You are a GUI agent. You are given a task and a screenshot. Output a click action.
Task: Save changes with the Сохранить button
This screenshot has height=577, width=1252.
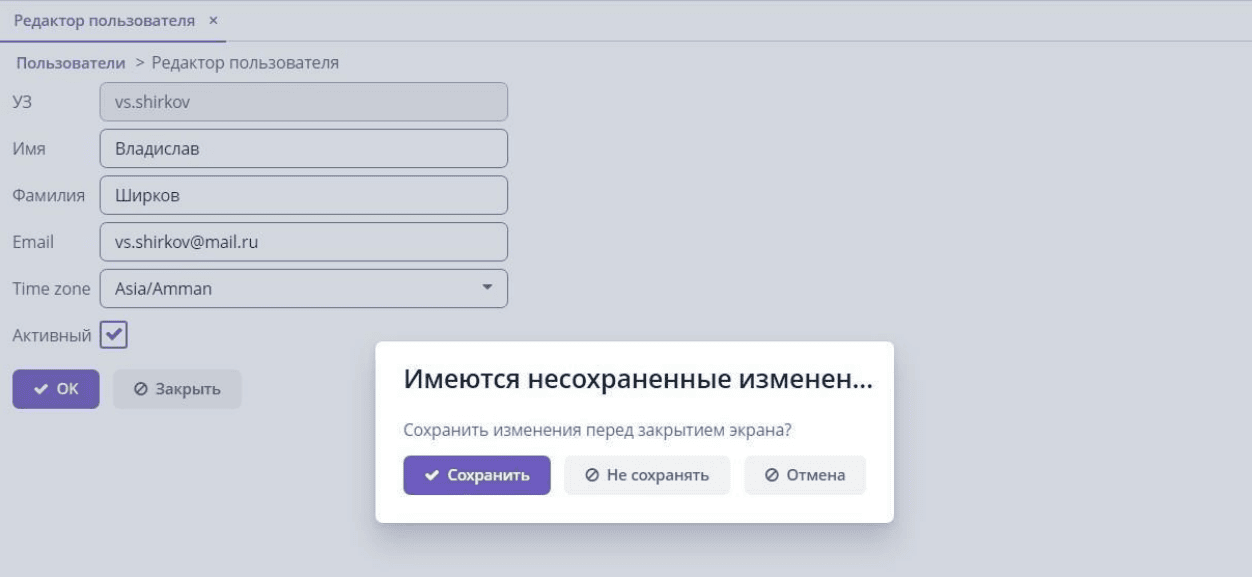pos(477,475)
